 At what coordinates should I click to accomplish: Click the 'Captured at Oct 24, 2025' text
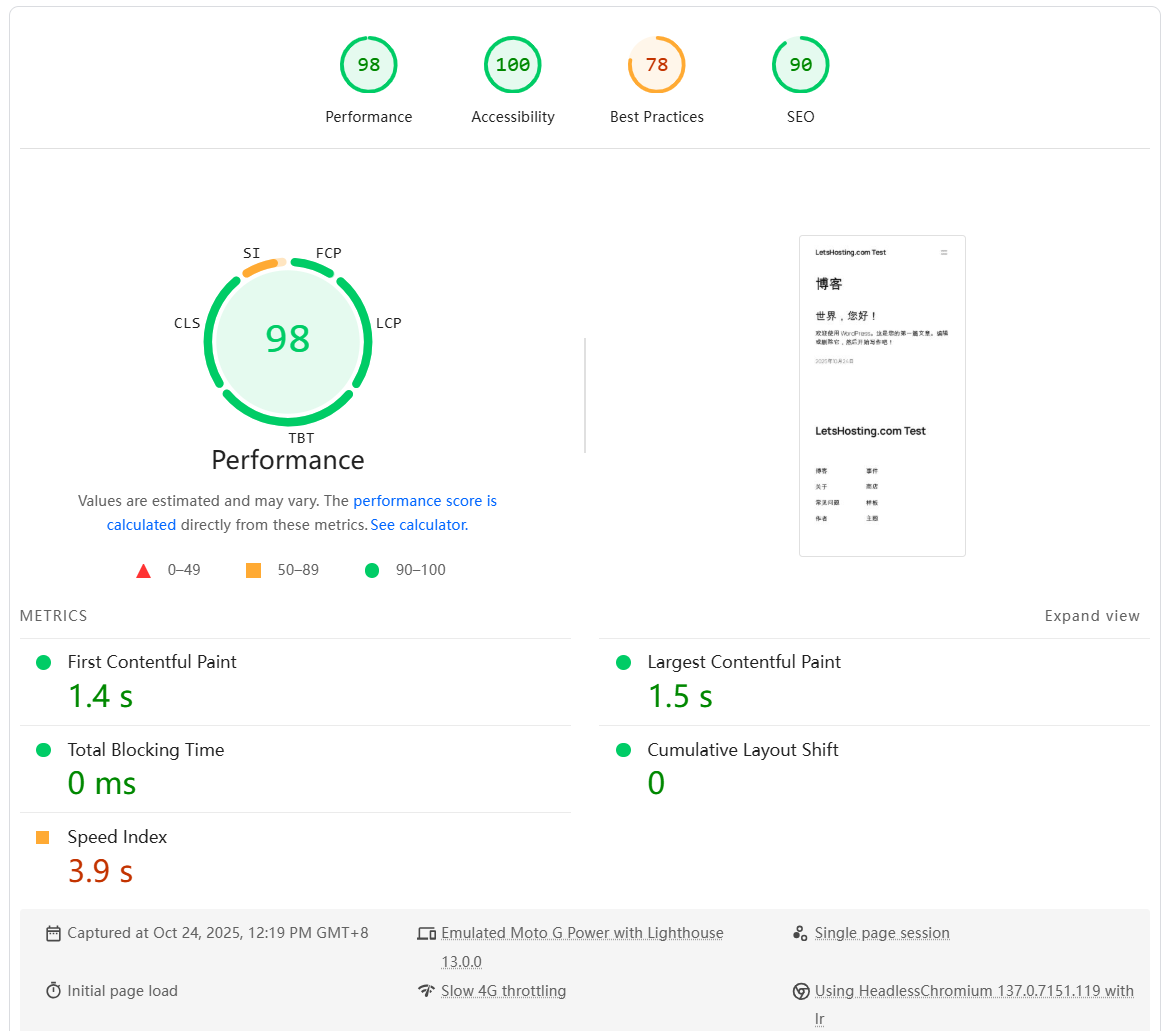(154, 933)
